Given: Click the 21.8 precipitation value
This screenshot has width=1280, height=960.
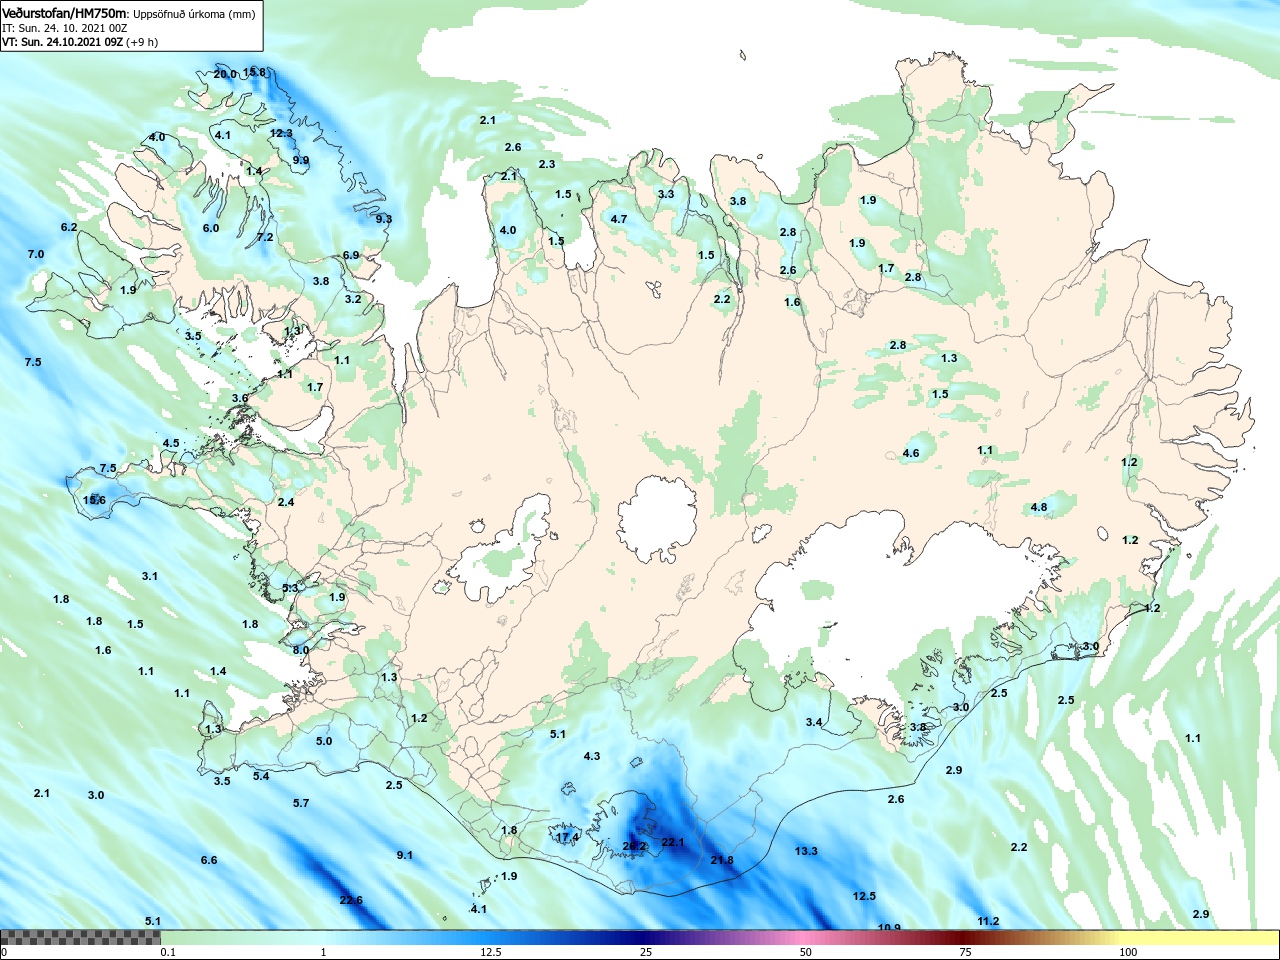Looking at the screenshot, I should (722, 860).
